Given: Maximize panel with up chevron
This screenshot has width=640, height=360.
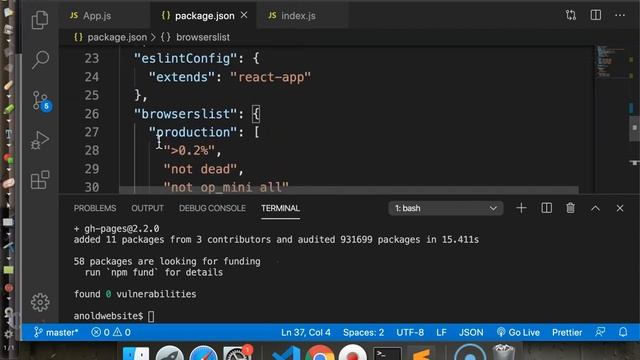Looking at the screenshot, I should 596,209.
